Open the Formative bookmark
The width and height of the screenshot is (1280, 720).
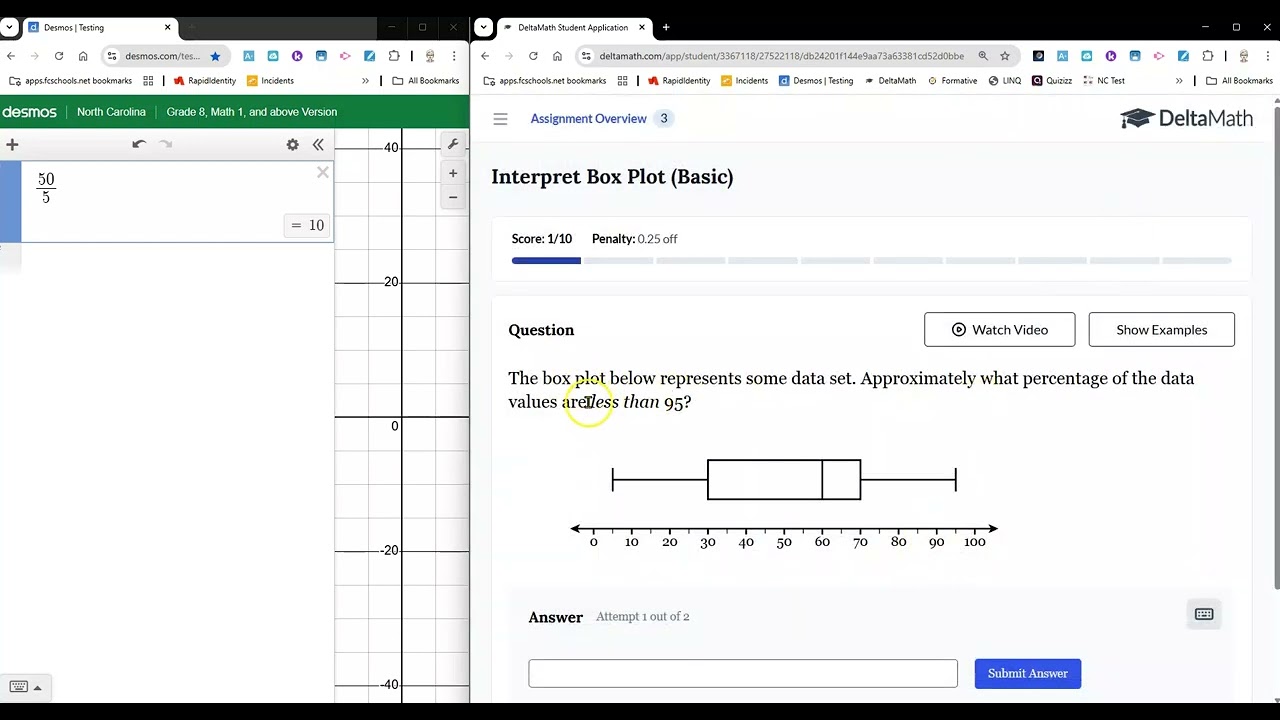click(952, 81)
